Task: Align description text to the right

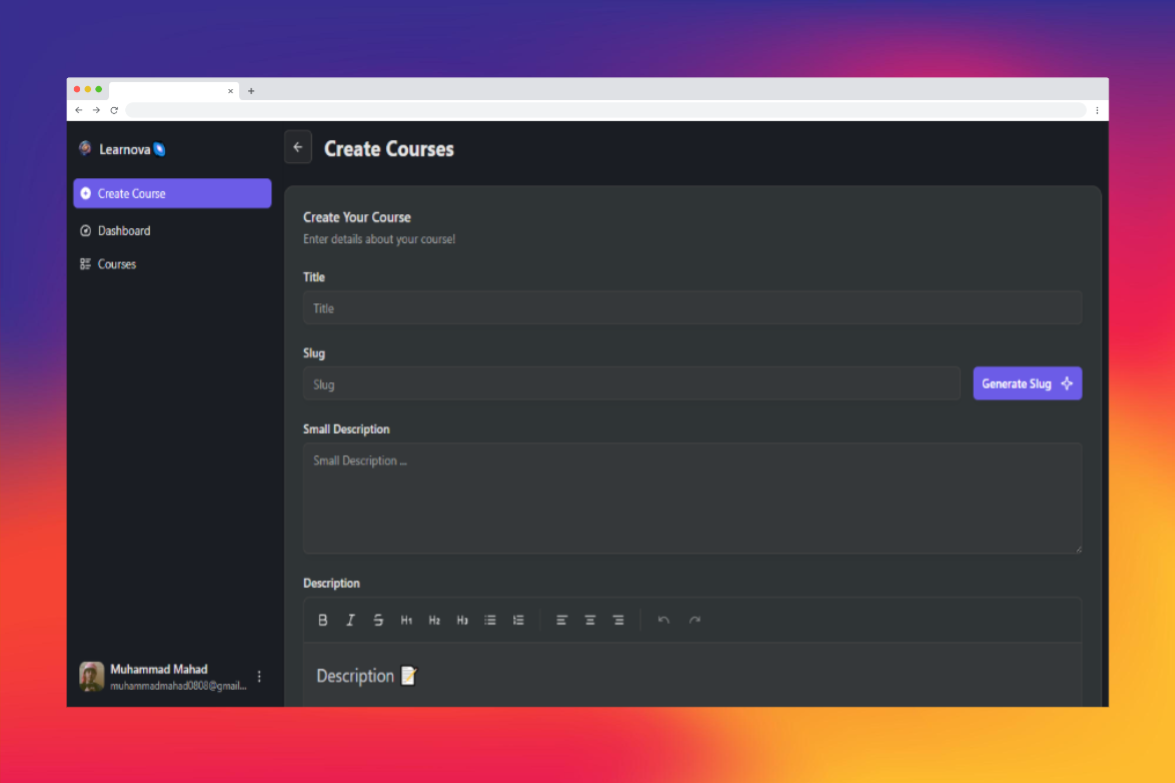Action: click(618, 620)
